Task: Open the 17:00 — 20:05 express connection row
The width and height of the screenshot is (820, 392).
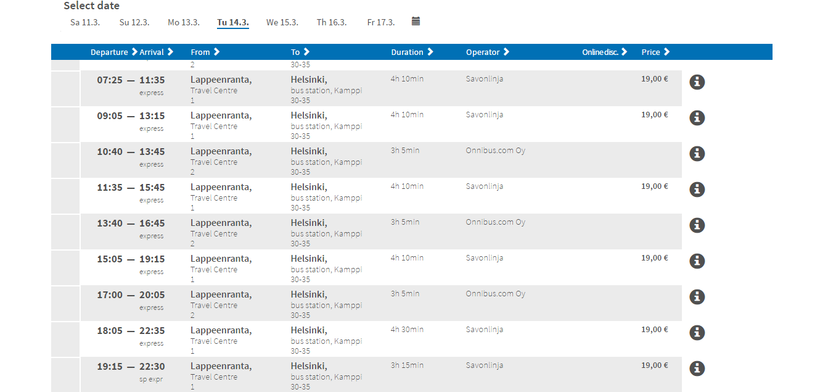Action: click(x=381, y=303)
